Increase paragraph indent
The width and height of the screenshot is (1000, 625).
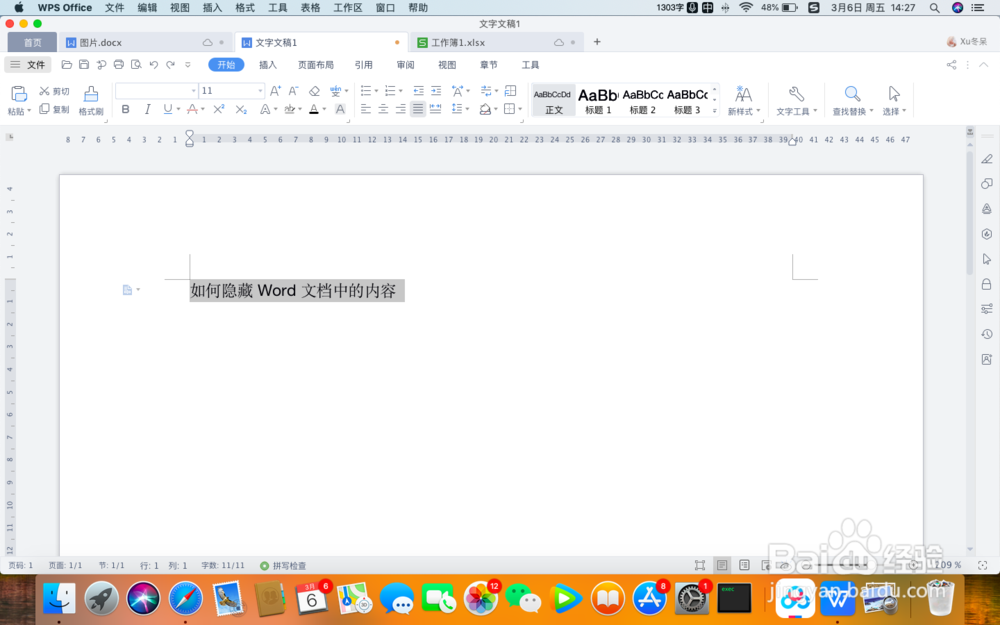[x=436, y=91]
